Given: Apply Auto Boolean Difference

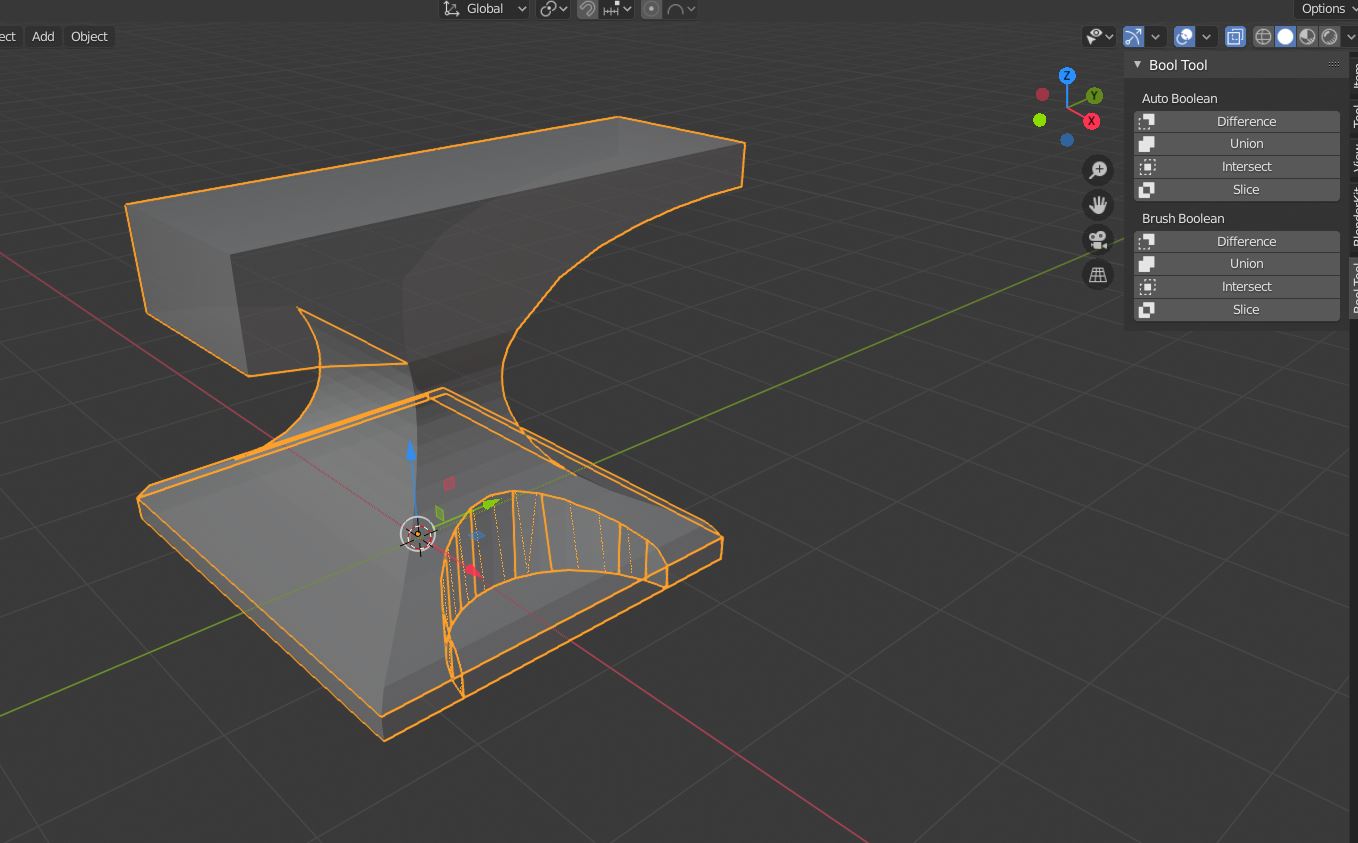Looking at the screenshot, I should click(1237, 121).
